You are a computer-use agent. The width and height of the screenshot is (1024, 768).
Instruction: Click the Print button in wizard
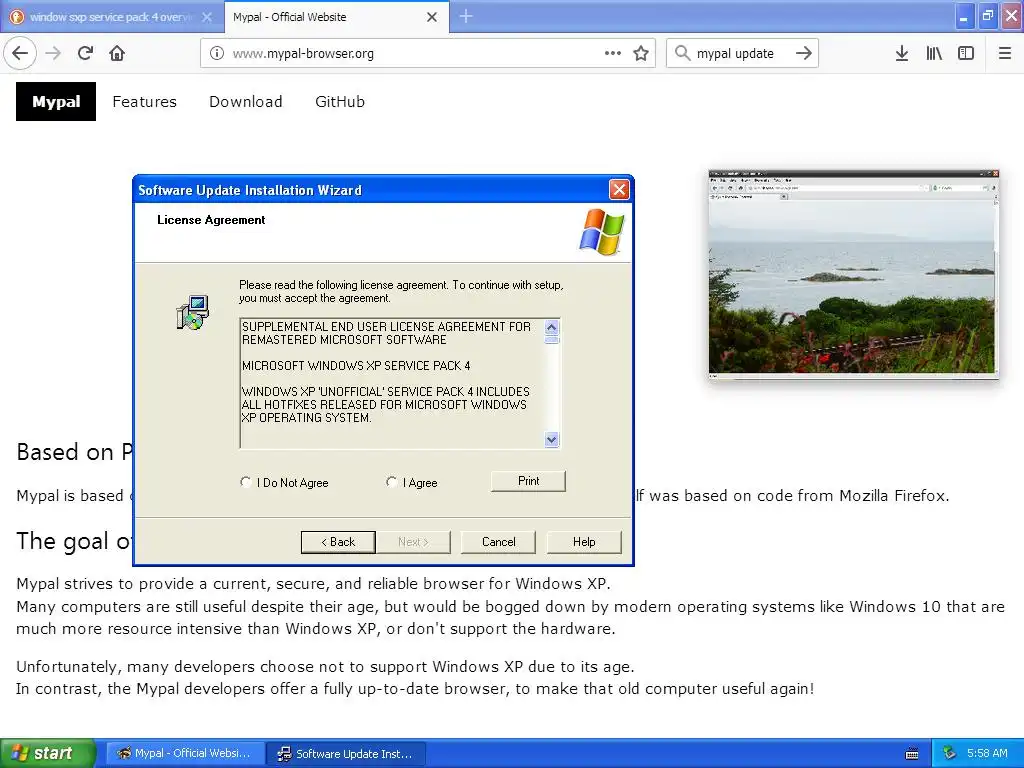click(x=528, y=481)
